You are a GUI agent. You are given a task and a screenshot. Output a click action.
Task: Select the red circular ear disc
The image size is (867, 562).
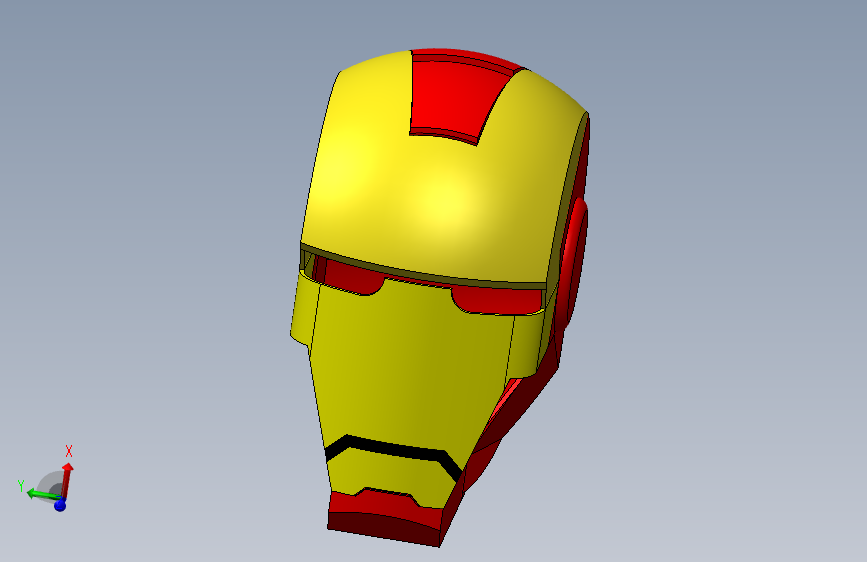coord(572,263)
